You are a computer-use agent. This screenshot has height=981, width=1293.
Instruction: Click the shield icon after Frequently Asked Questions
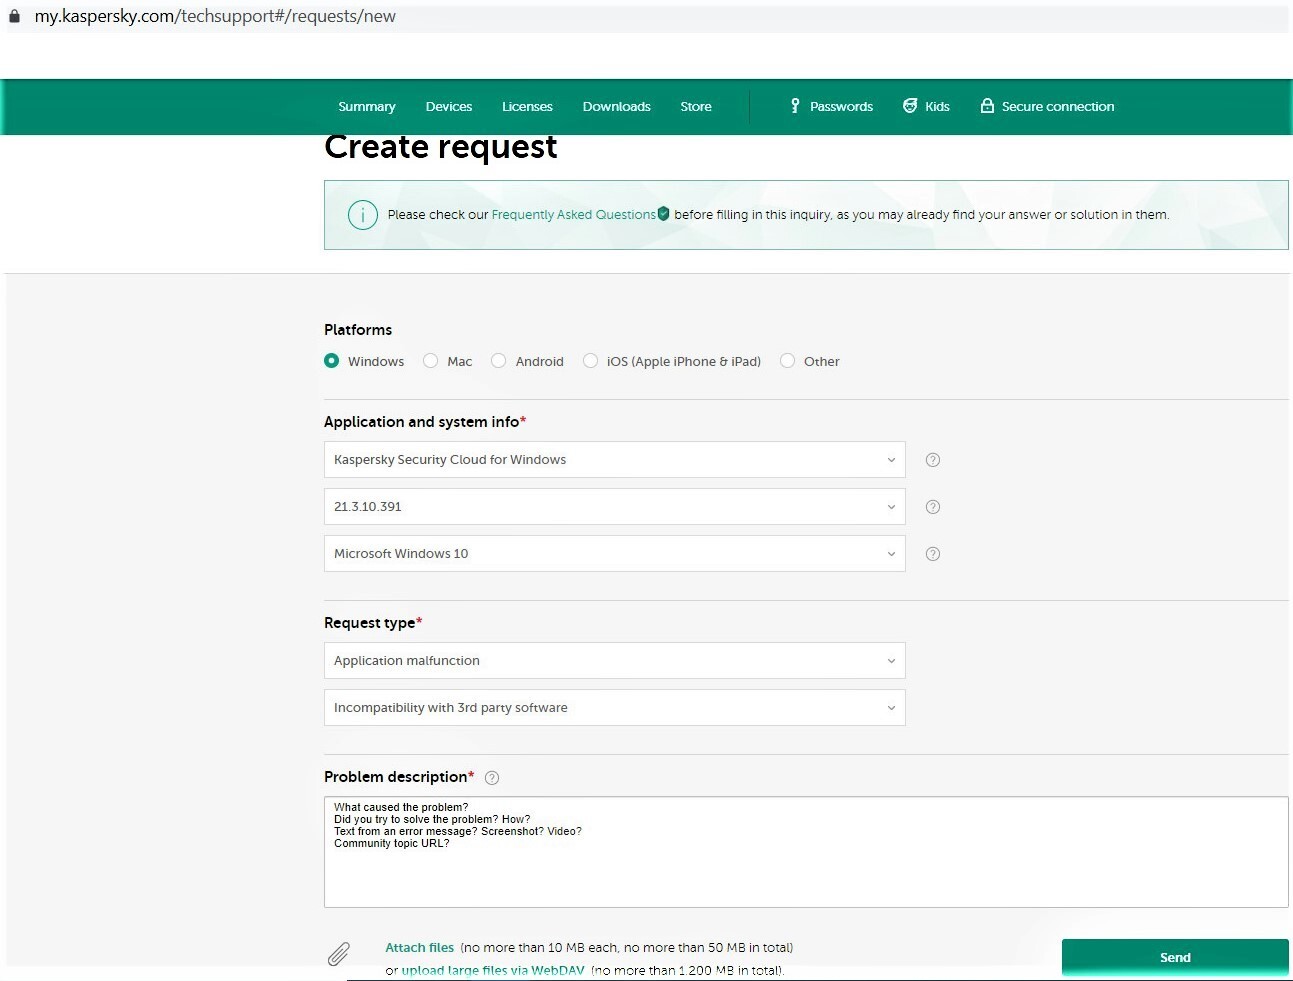[x=663, y=213]
